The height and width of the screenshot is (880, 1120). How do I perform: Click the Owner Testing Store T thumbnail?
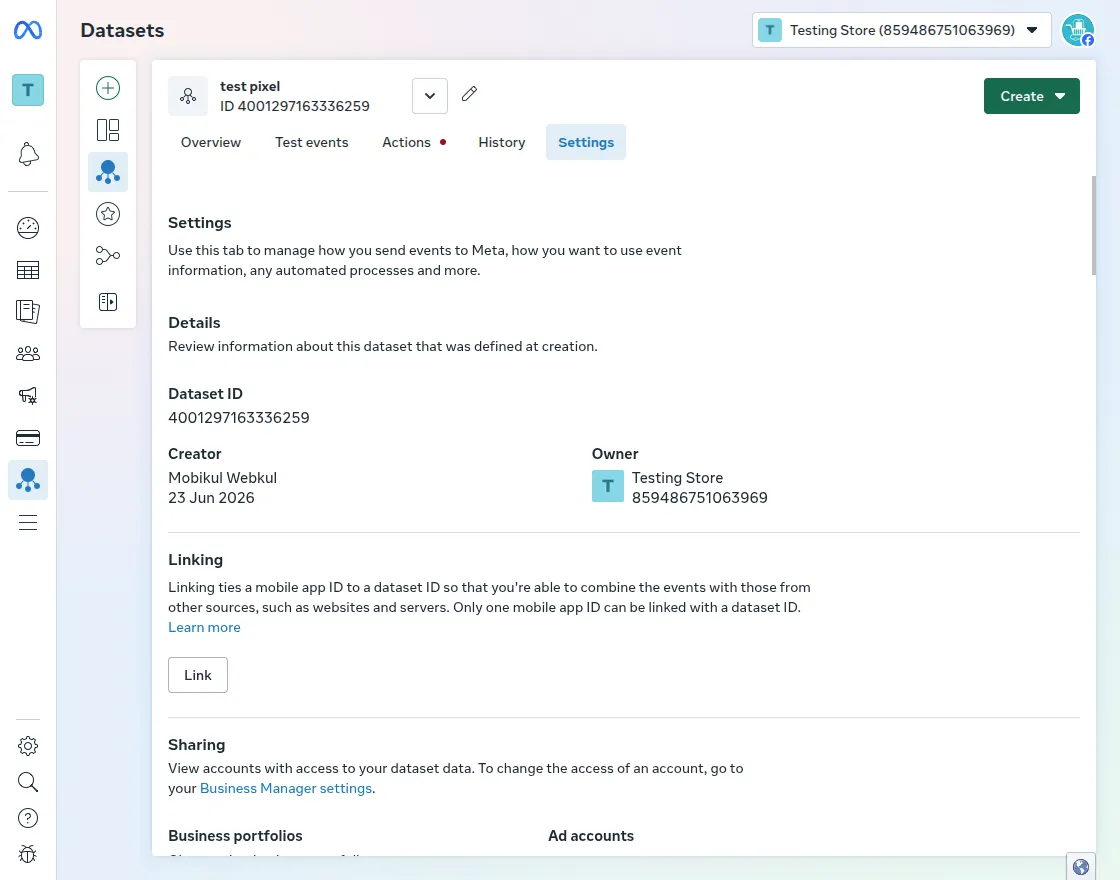tap(608, 486)
